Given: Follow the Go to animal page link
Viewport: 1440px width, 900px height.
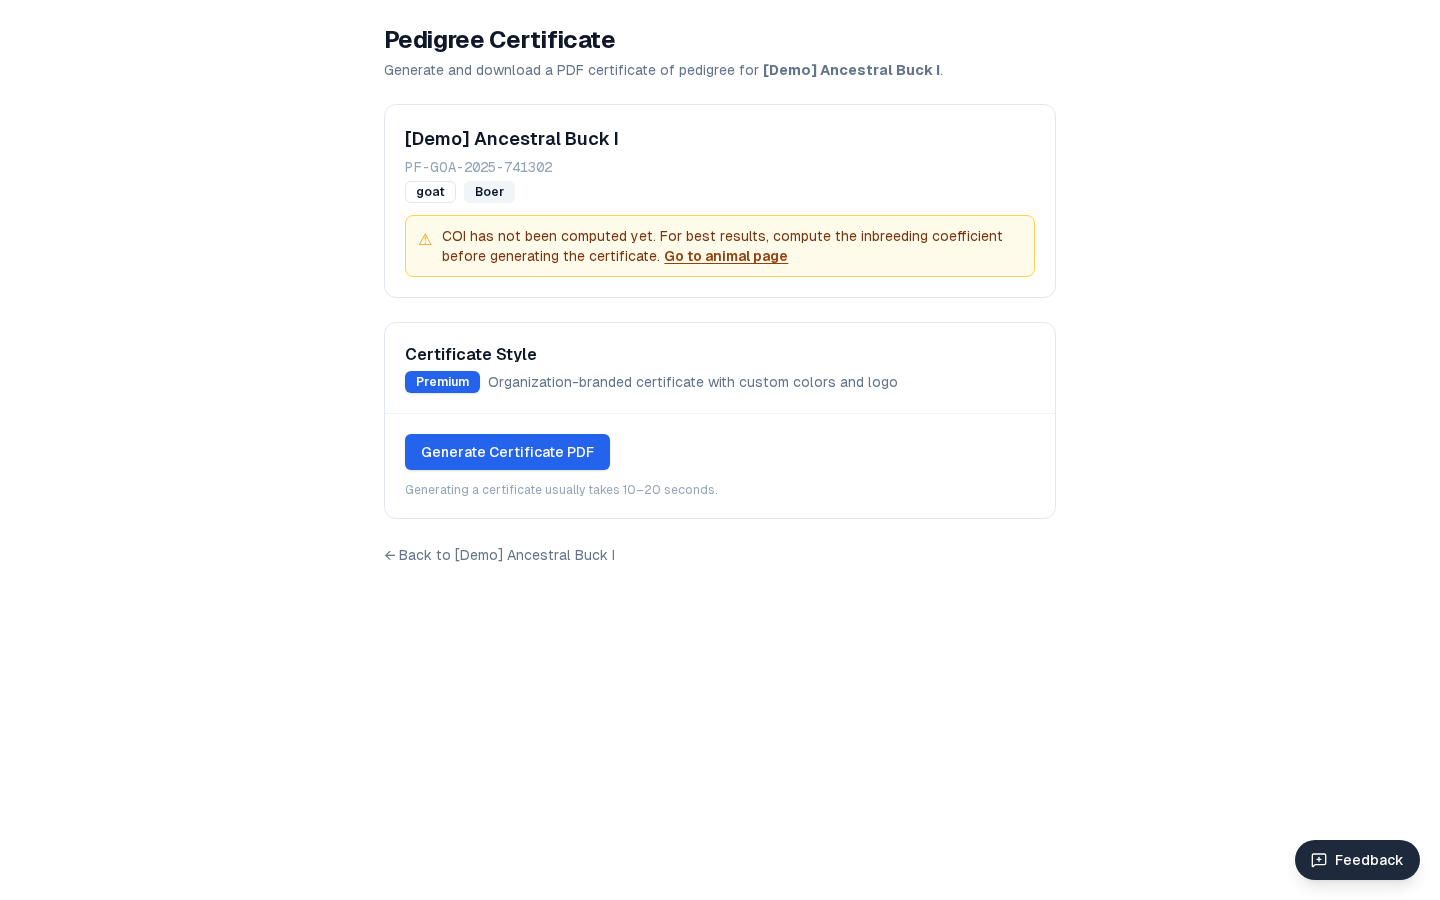Looking at the screenshot, I should [x=726, y=256].
